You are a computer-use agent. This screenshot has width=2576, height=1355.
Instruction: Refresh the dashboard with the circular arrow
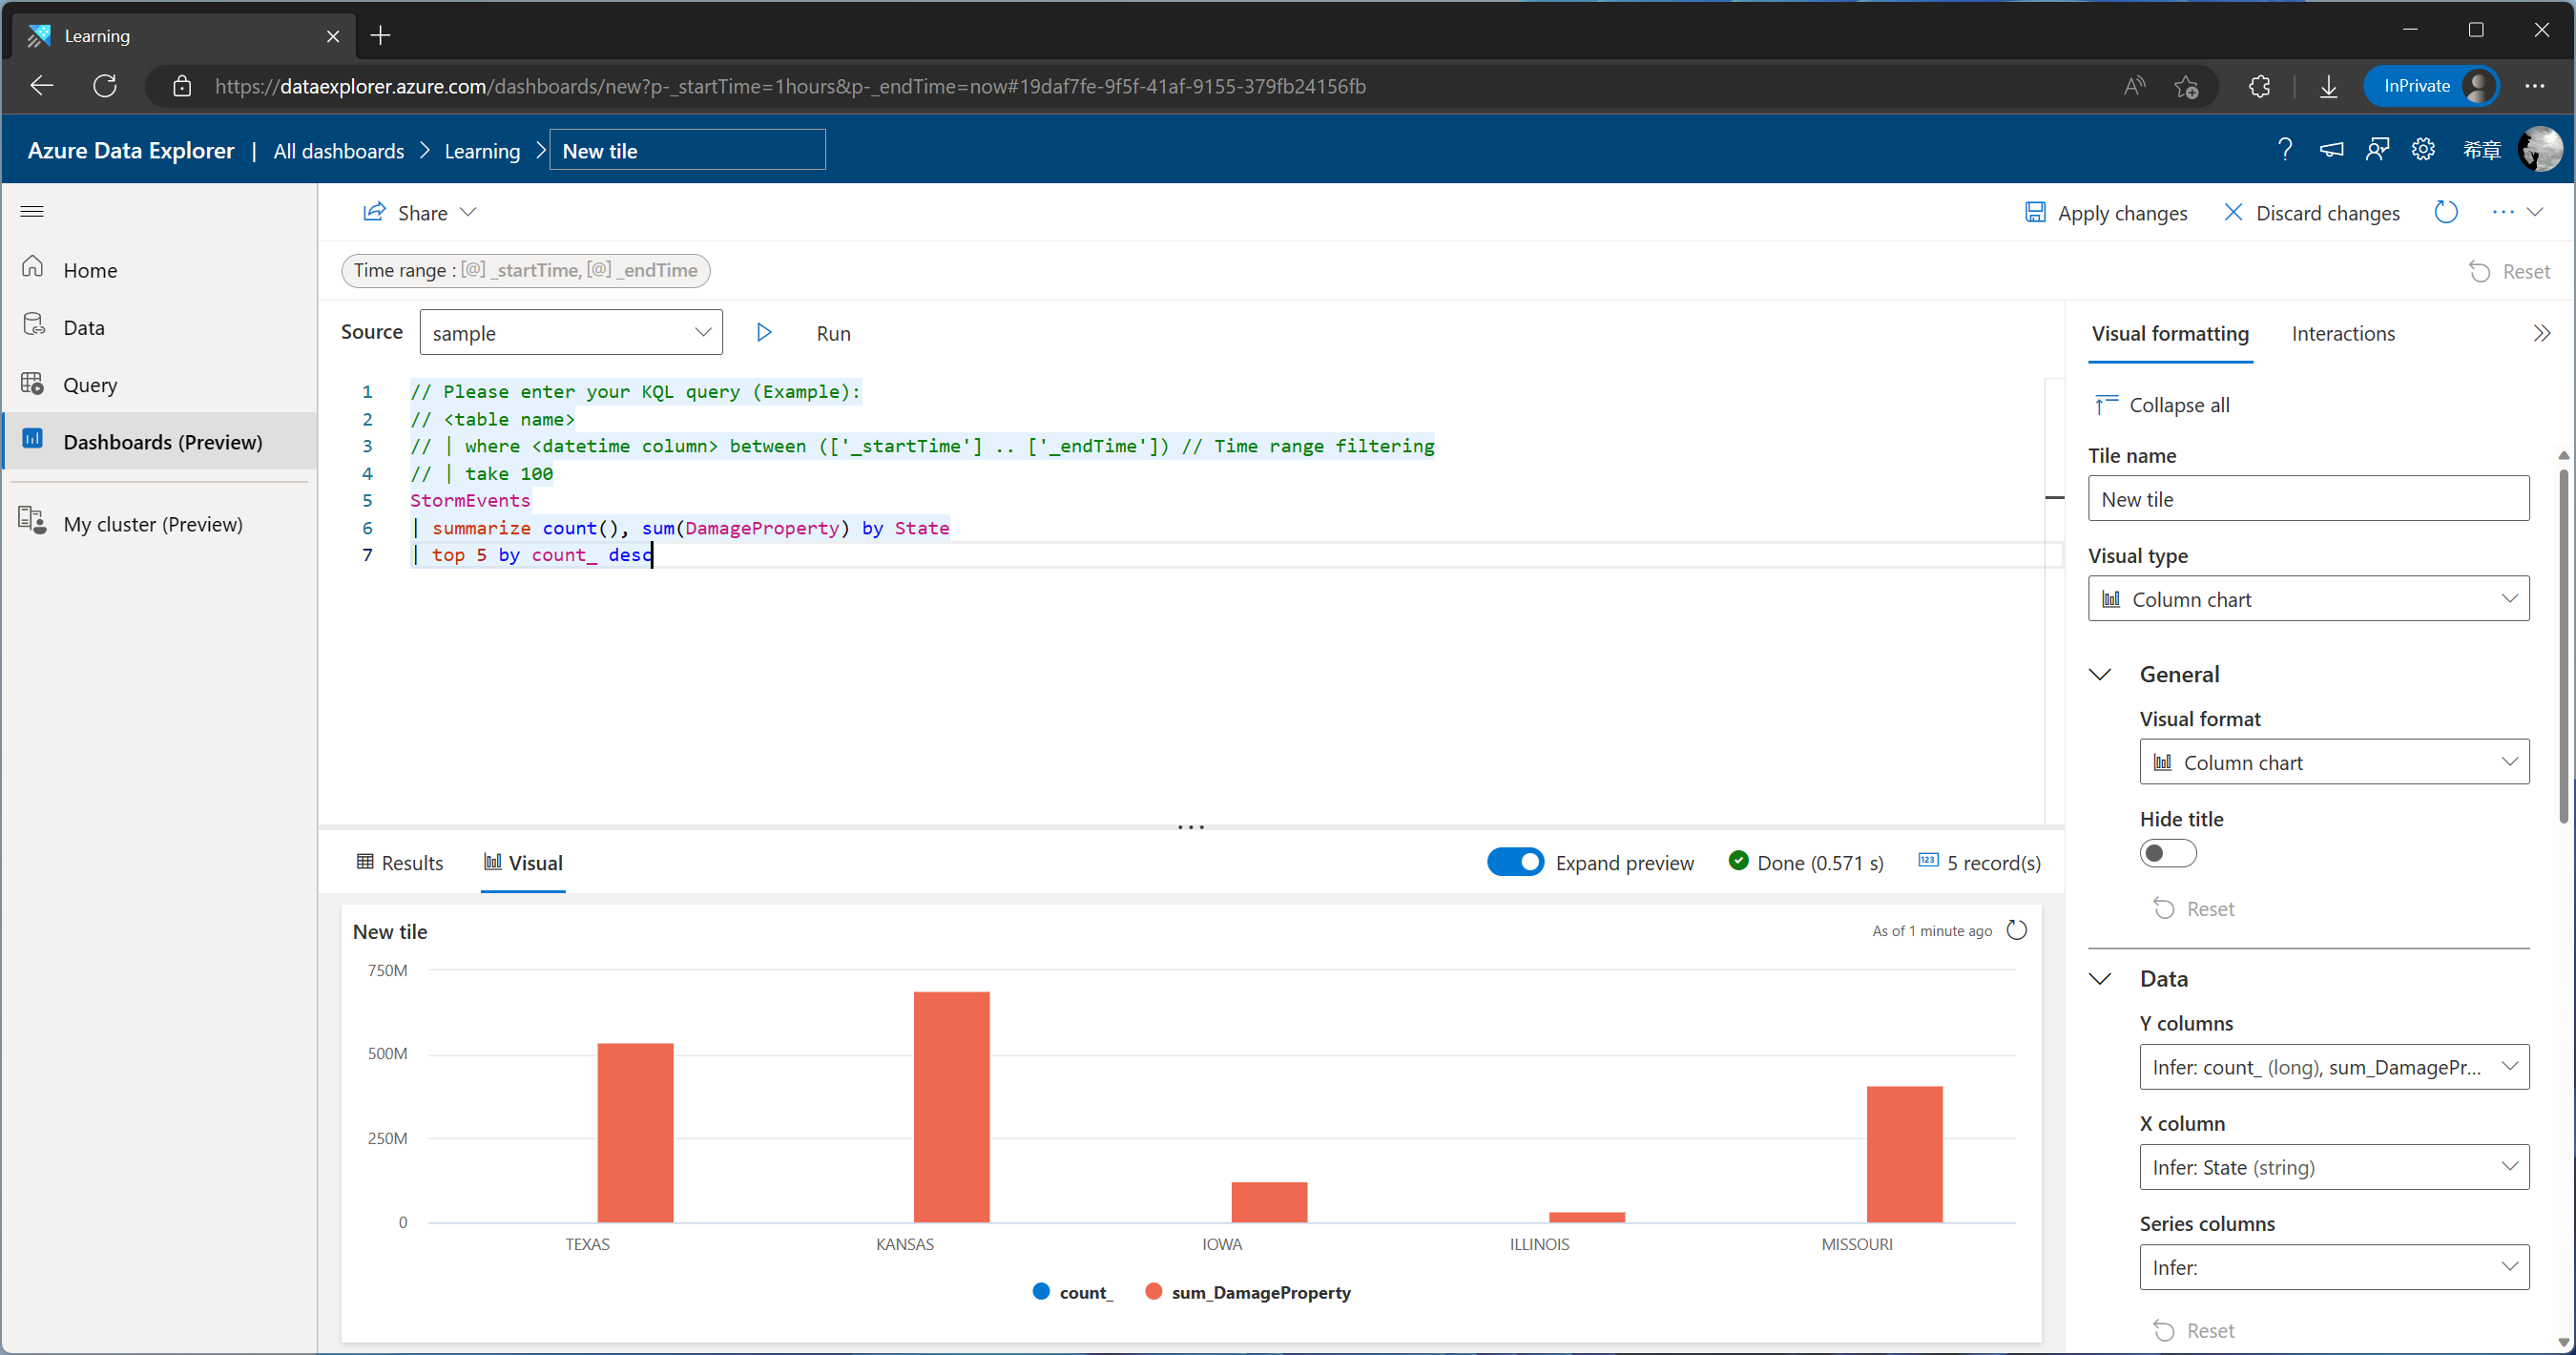(2445, 212)
